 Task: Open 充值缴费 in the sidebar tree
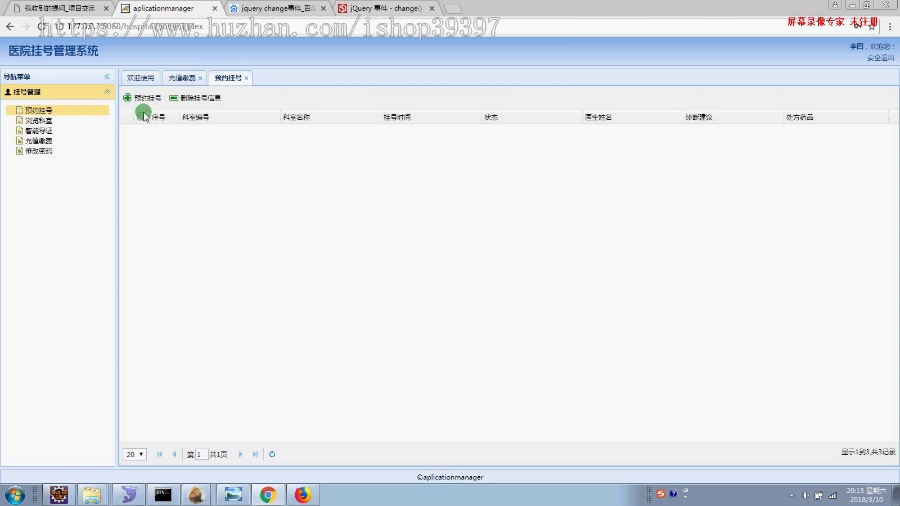[x=38, y=141]
